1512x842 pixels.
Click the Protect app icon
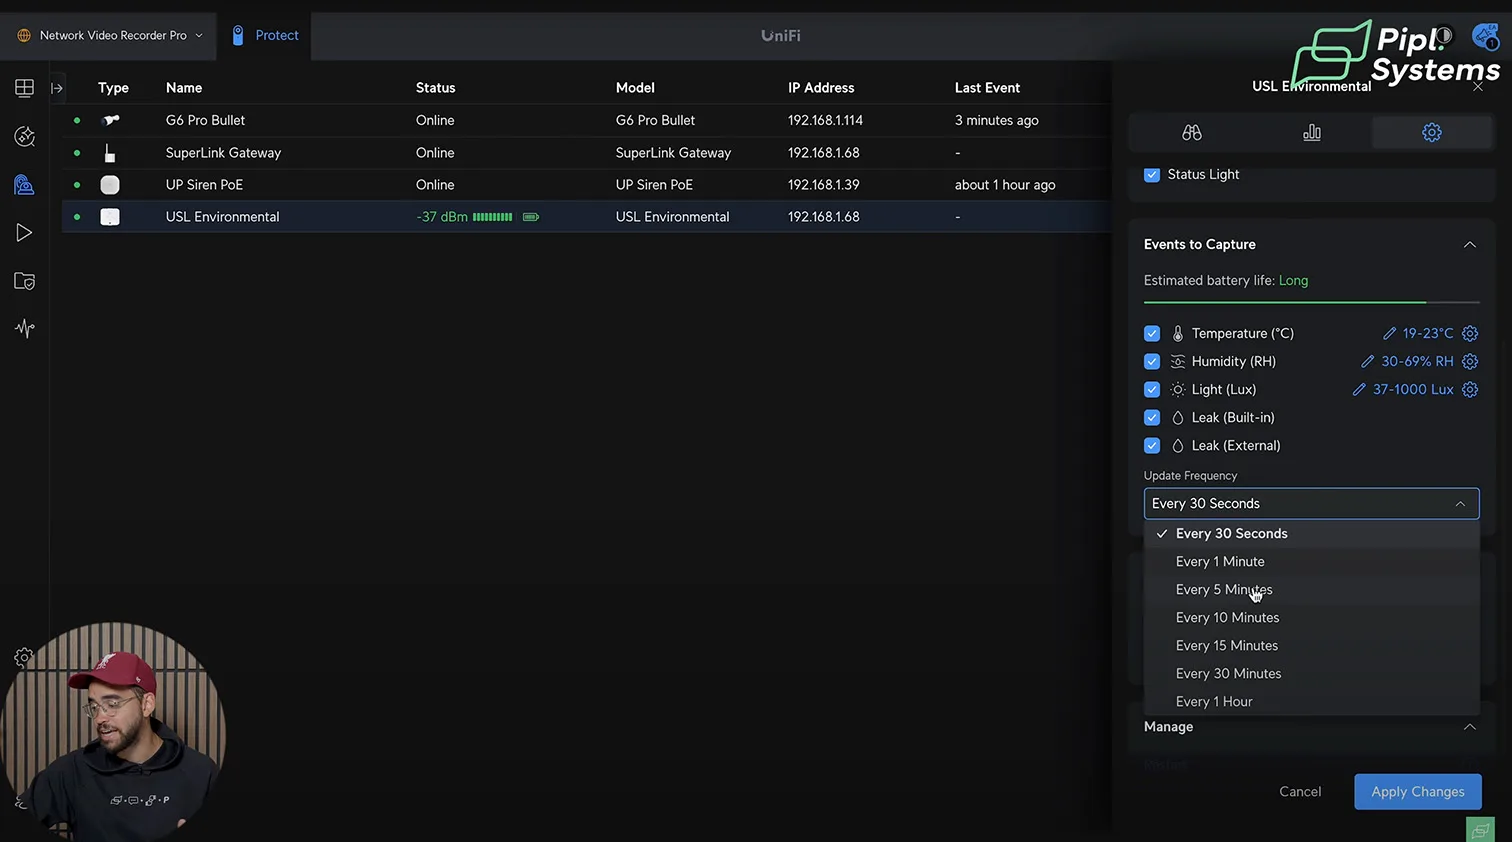238,35
